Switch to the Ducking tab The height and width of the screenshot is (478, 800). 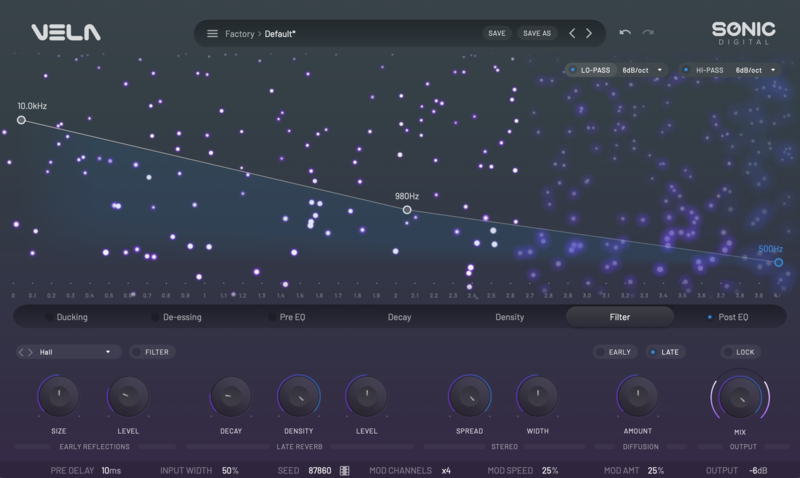(x=66, y=317)
